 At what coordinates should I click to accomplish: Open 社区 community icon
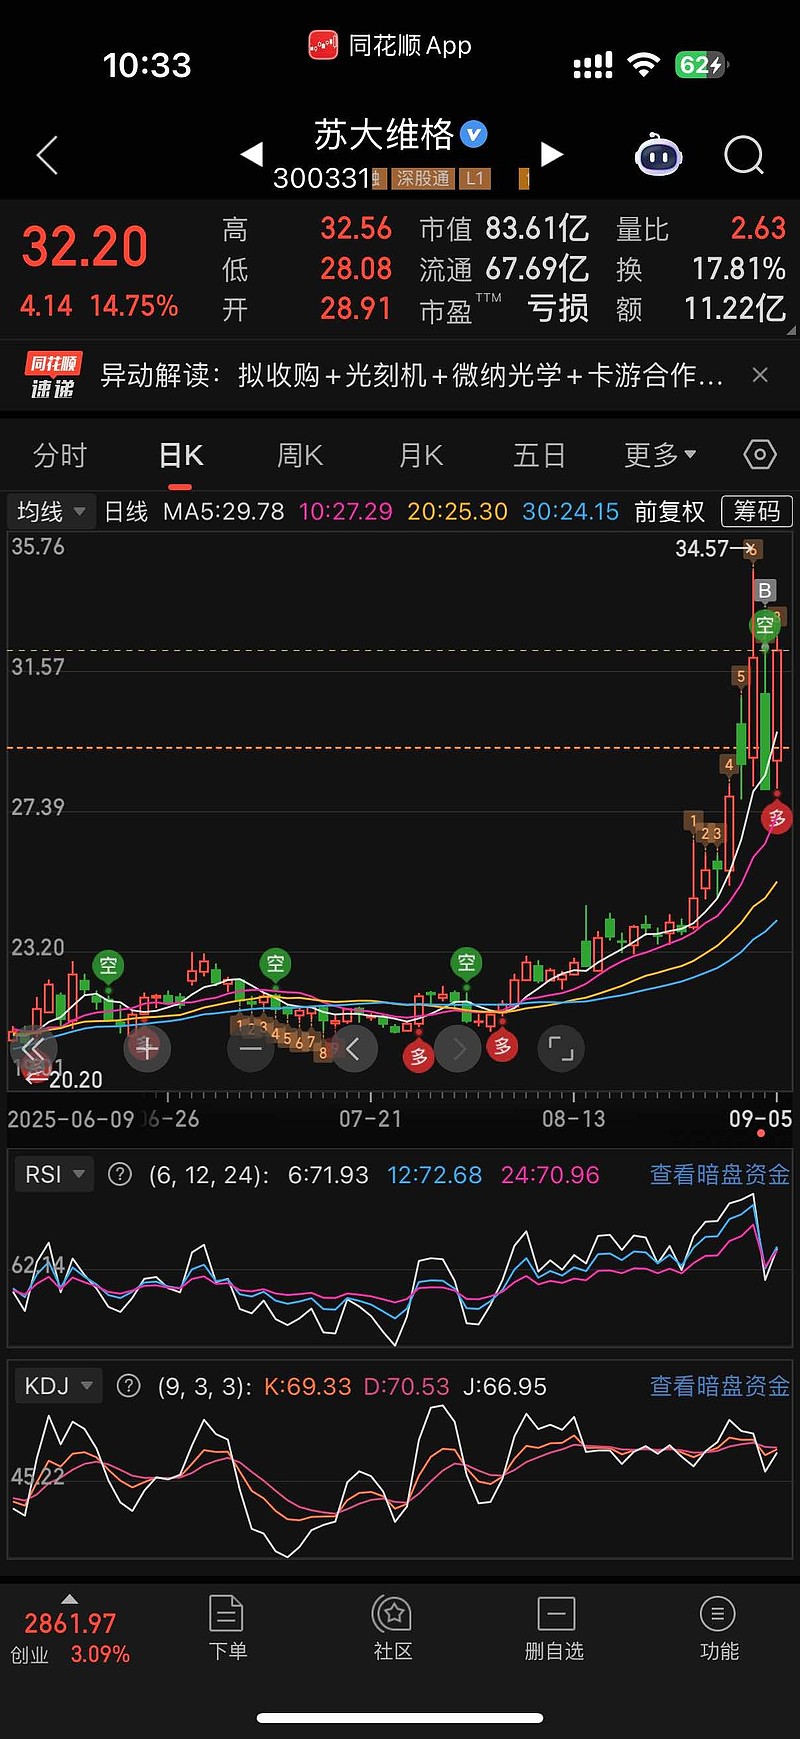[393, 1628]
